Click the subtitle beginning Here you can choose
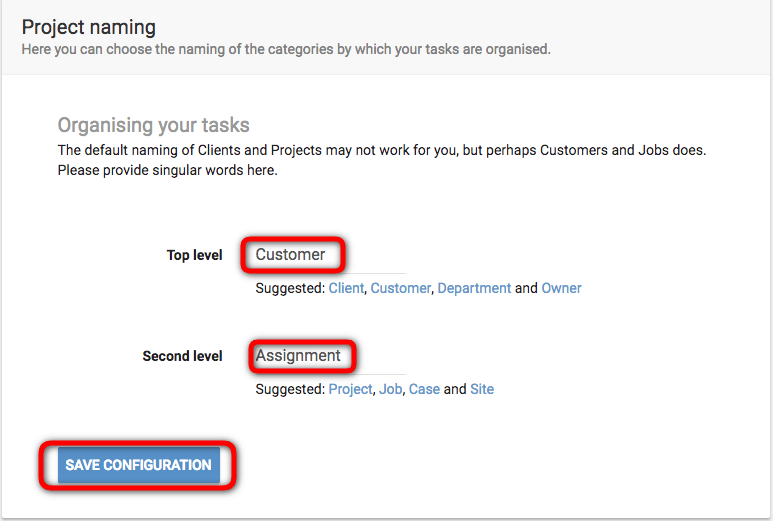 point(286,49)
